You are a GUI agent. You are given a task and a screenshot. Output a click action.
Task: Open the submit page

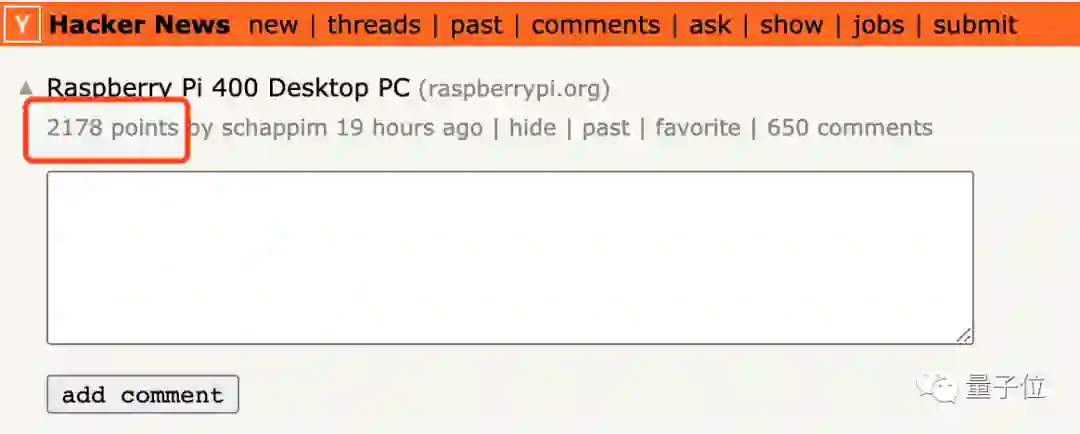click(x=975, y=25)
